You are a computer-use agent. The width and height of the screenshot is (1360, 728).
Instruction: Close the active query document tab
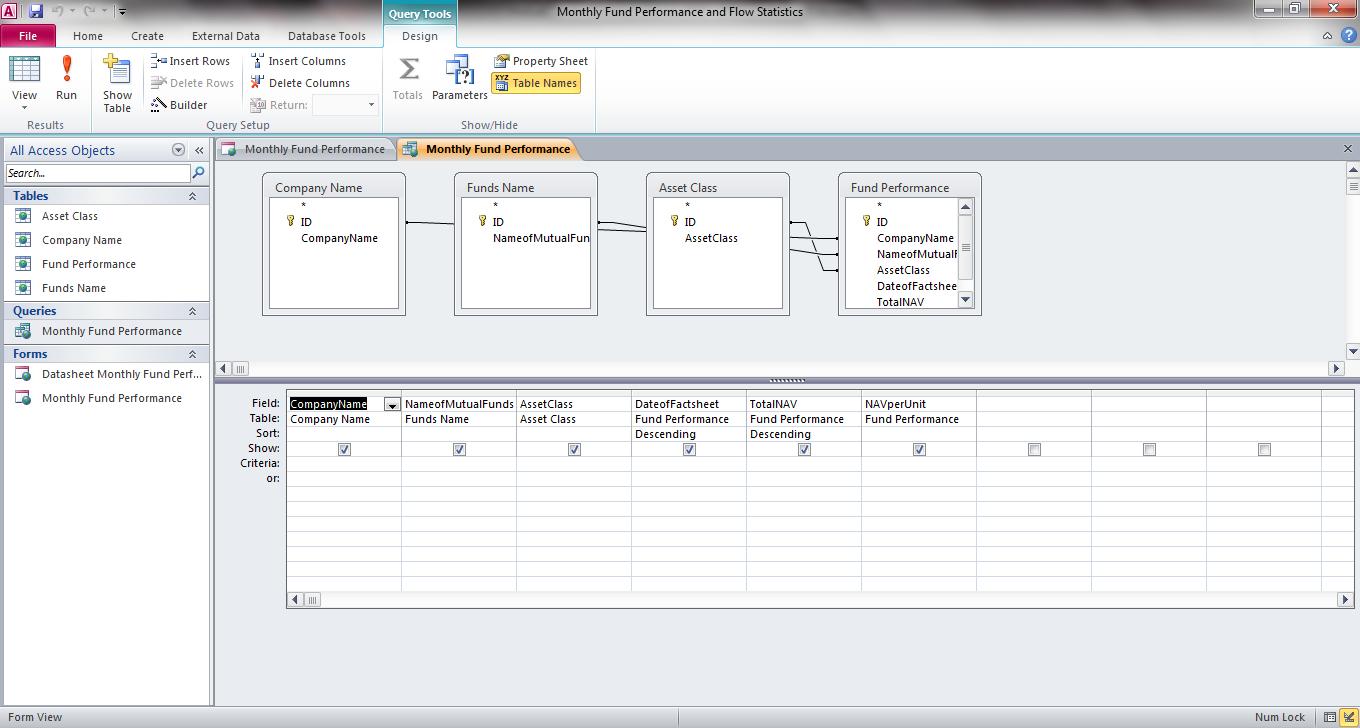point(1347,149)
